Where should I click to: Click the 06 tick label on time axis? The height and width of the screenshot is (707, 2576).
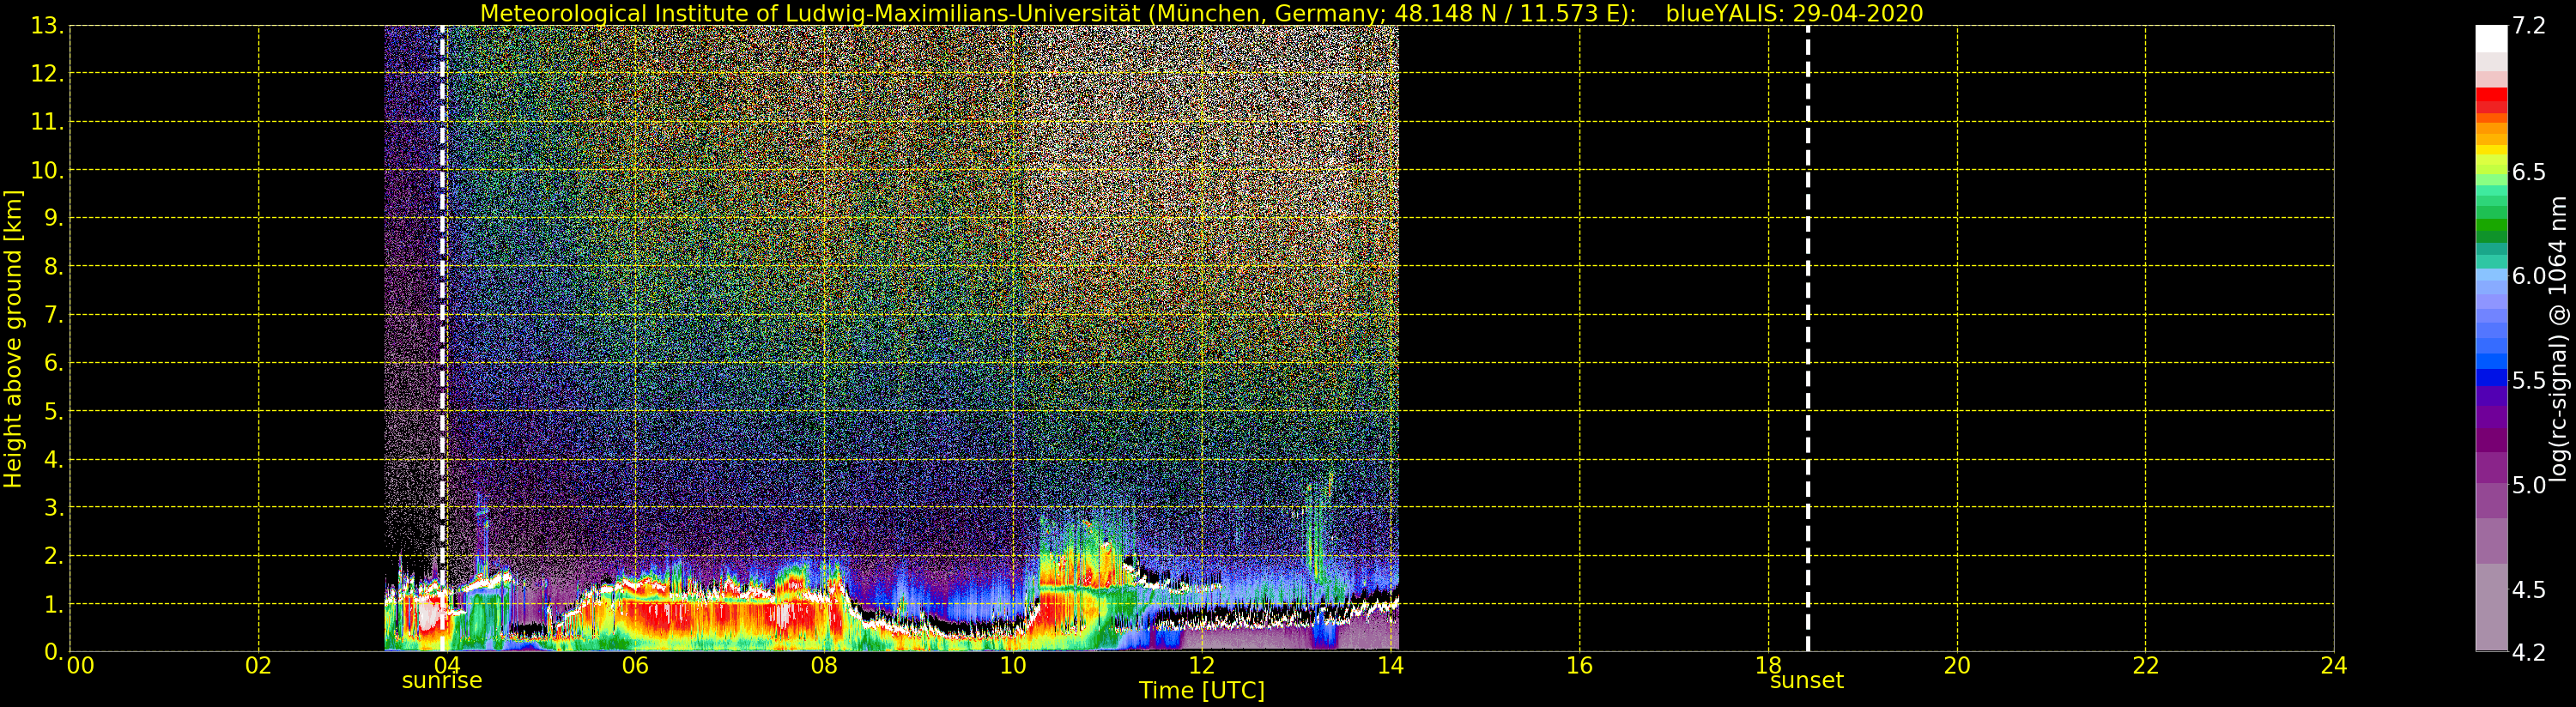point(635,666)
